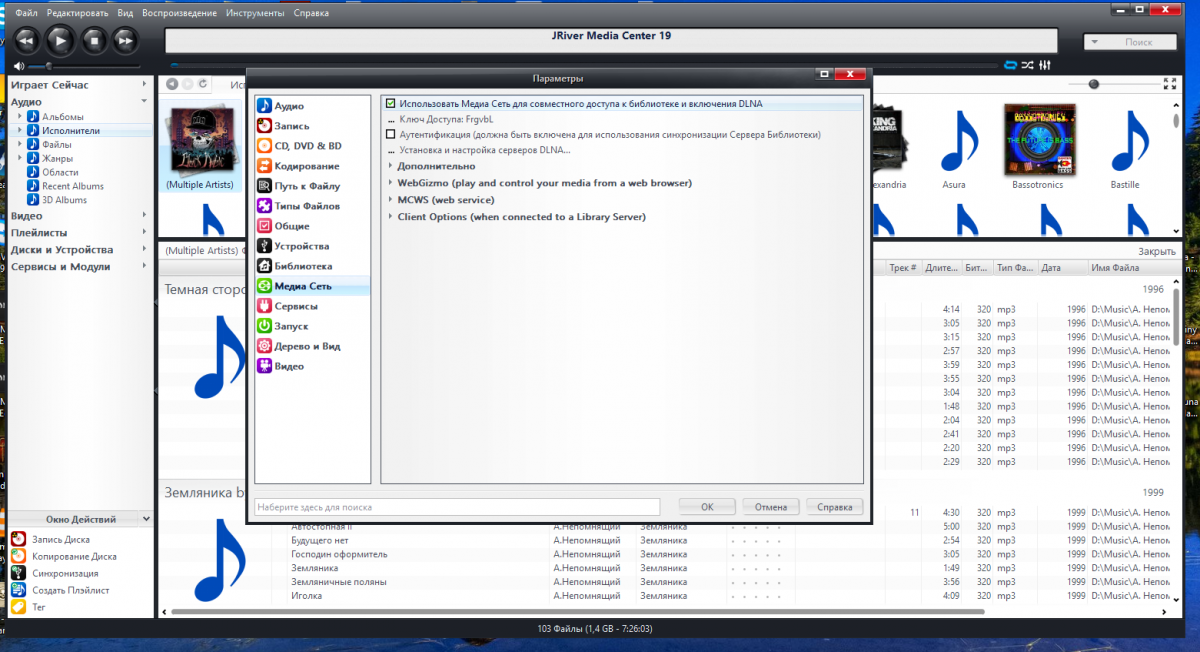This screenshot has height=652, width=1200.
Task: Stop playback with the Stop button
Action: tap(93, 40)
